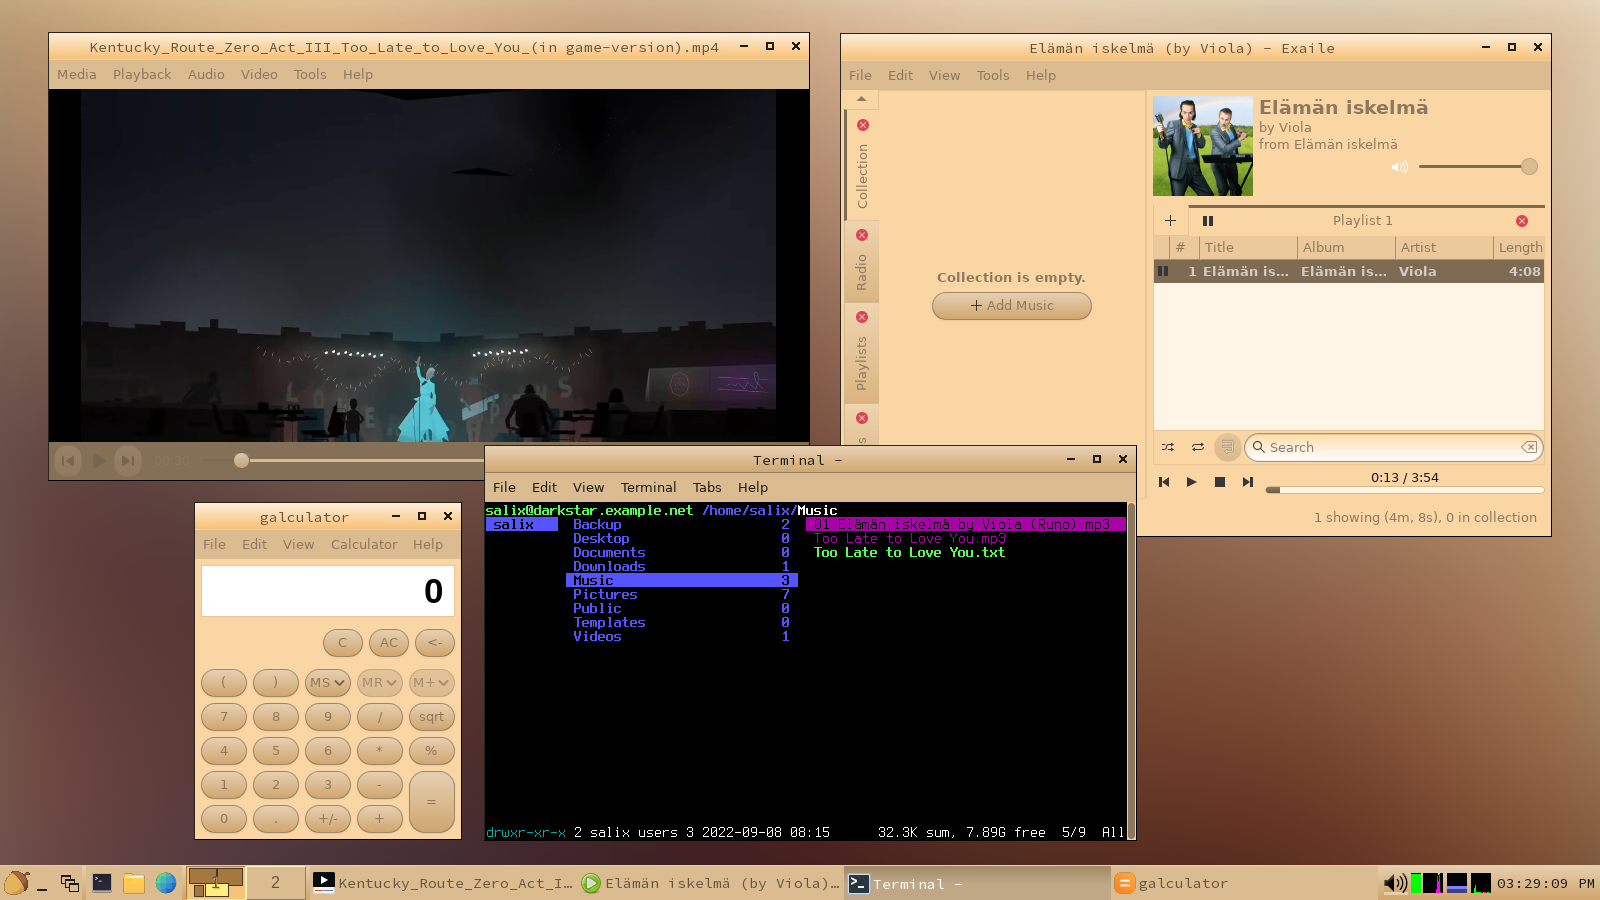Open the Collection side tab in Exaile
1600x900 pixels.
(862, 176)
